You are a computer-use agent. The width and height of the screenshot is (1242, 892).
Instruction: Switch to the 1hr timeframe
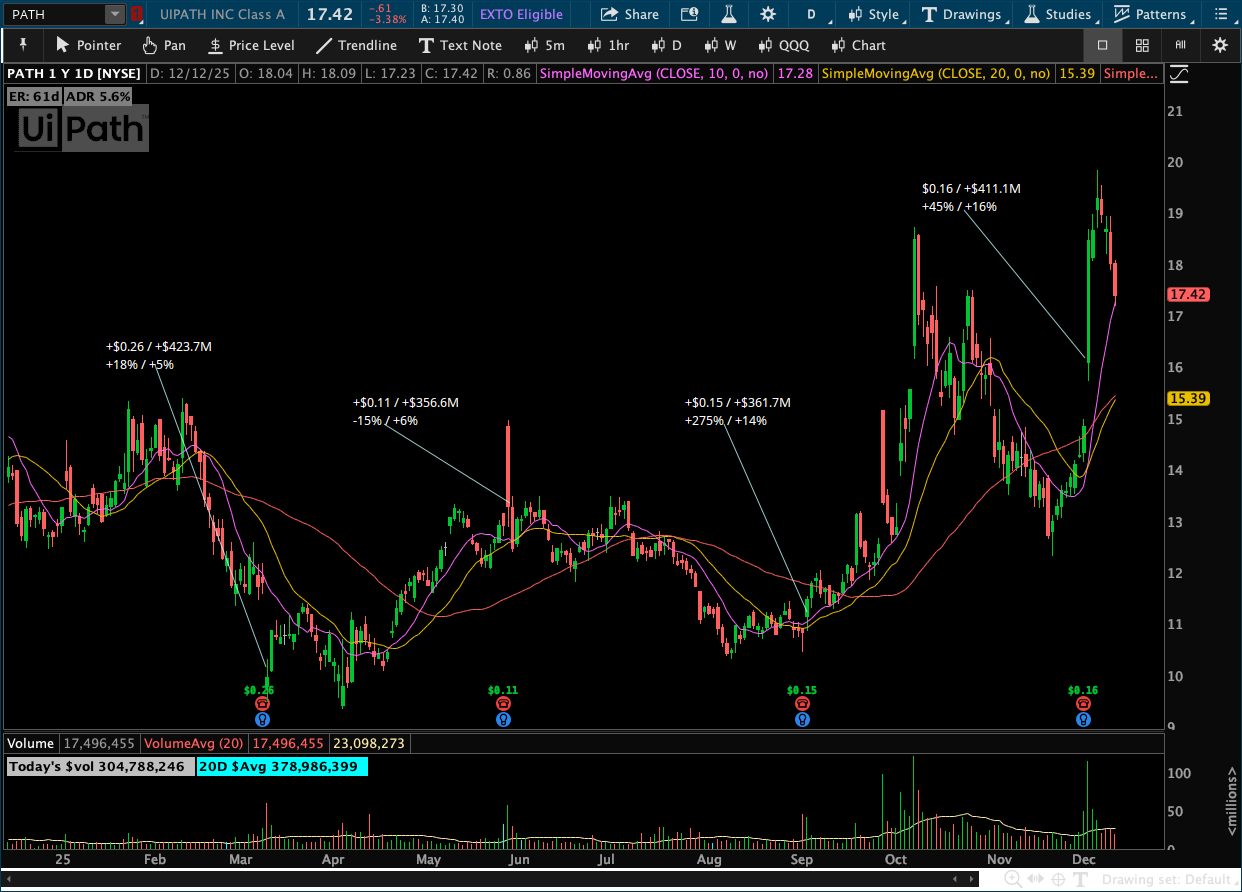[609, 45]
